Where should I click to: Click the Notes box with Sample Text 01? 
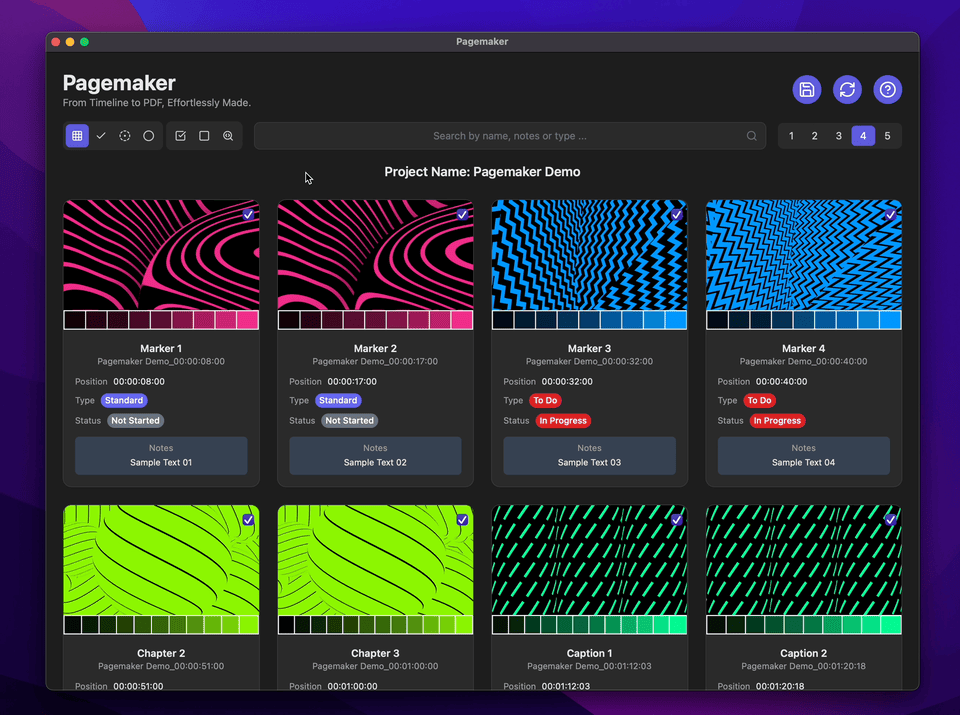pos(161,455)
